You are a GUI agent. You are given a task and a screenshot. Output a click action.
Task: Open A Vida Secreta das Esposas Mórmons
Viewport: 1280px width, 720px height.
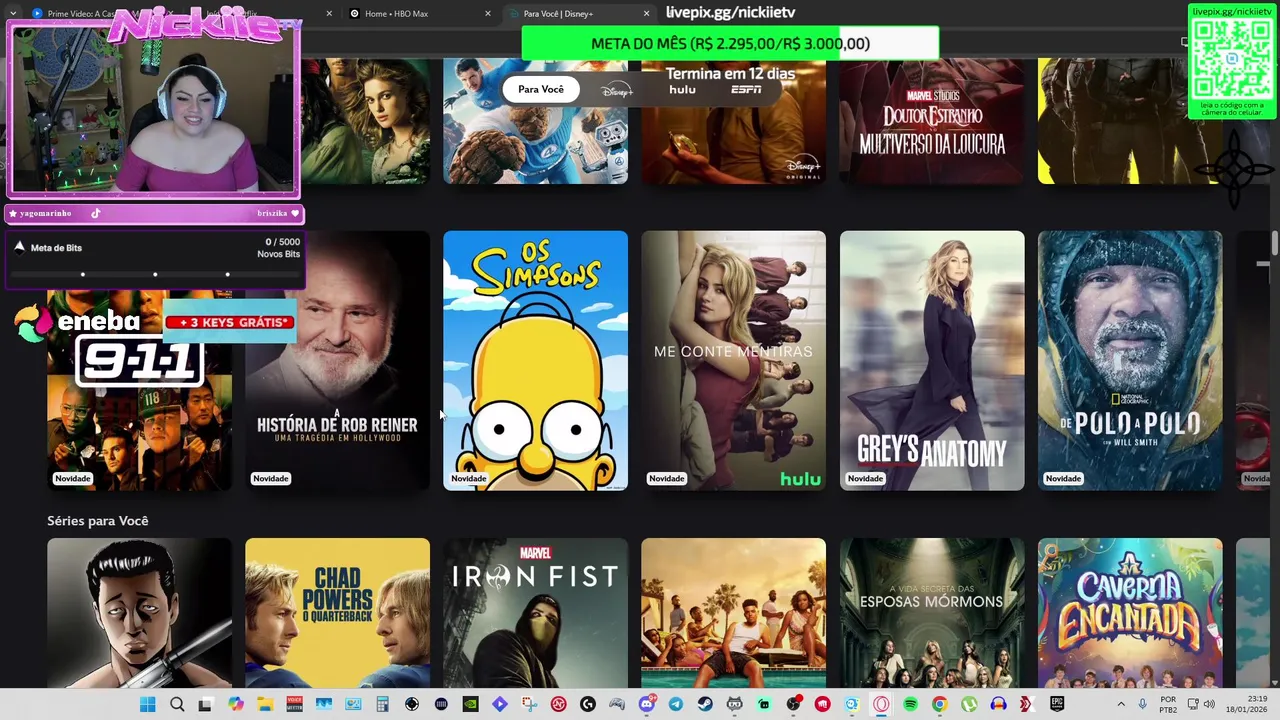[932, 613]
